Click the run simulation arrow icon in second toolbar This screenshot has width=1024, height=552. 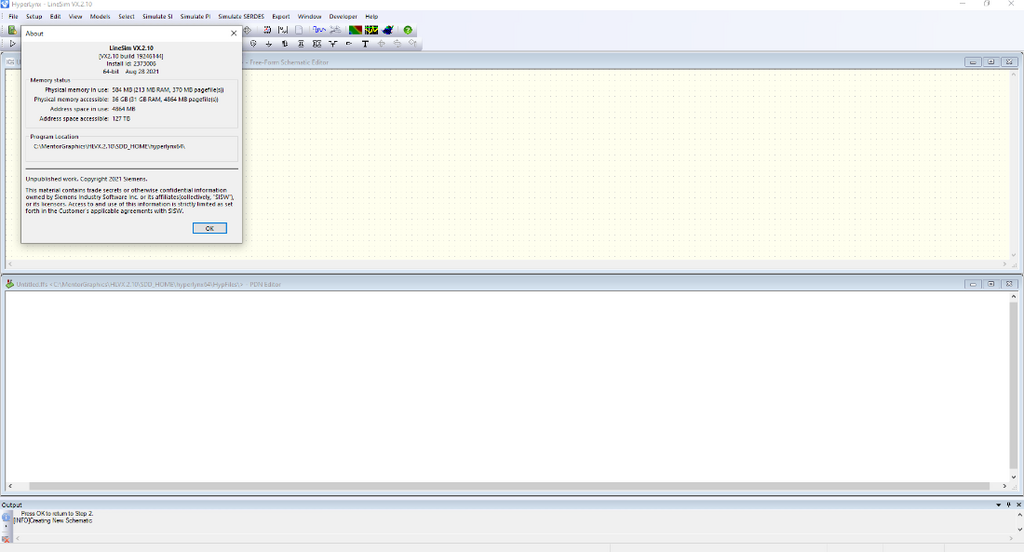pos(12,44)
